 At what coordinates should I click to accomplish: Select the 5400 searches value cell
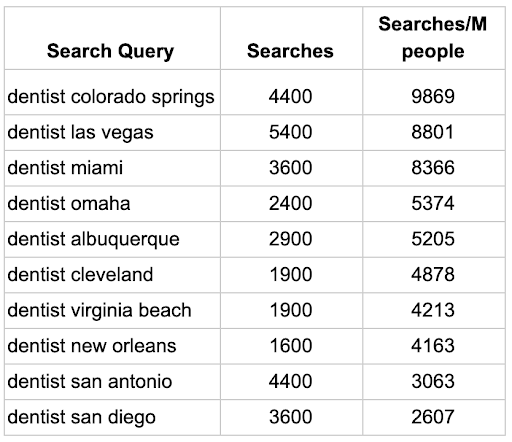[x=291, y=133]
